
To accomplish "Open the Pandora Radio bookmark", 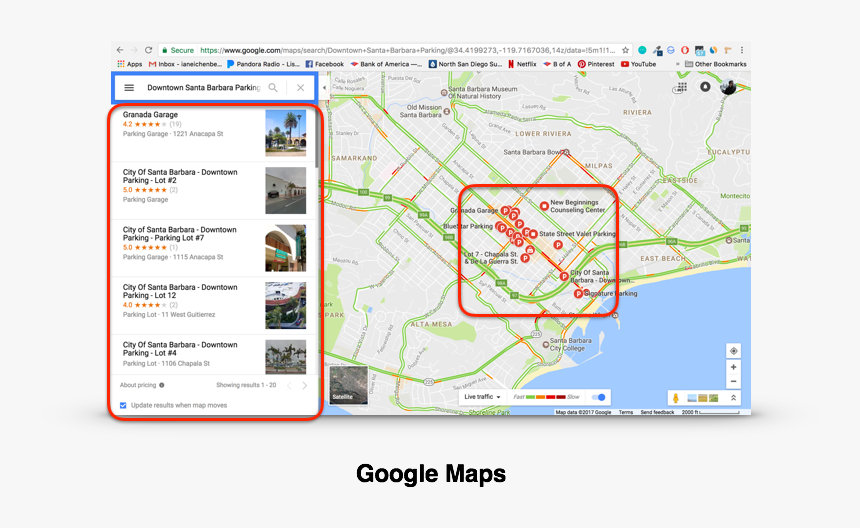I will pos(263,64).
